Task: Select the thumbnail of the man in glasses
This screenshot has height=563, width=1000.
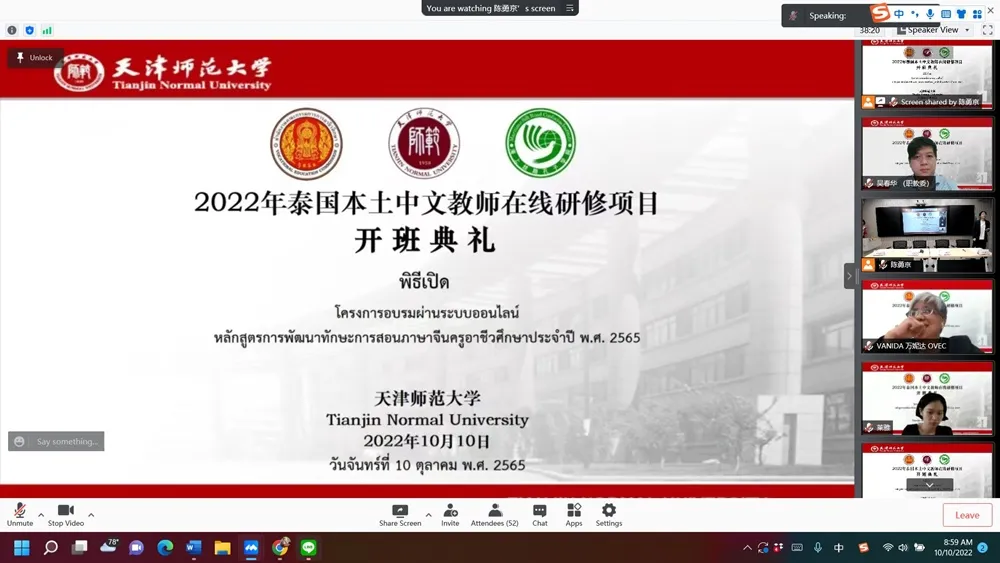Action: [x=927, y=154]
